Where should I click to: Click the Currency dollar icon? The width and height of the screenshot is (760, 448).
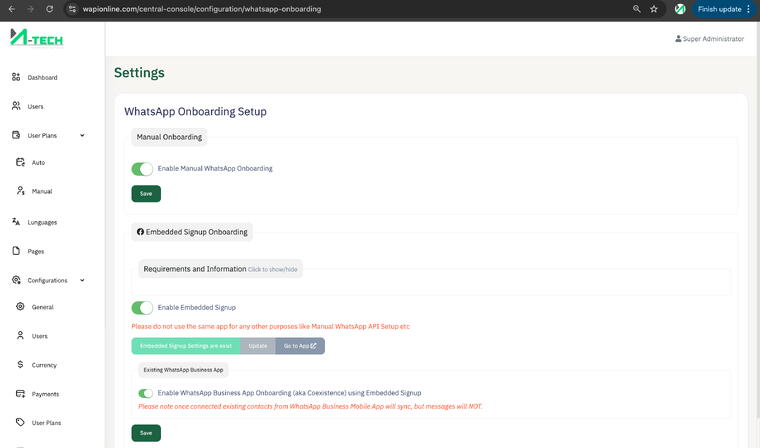(x=21, y=365)
